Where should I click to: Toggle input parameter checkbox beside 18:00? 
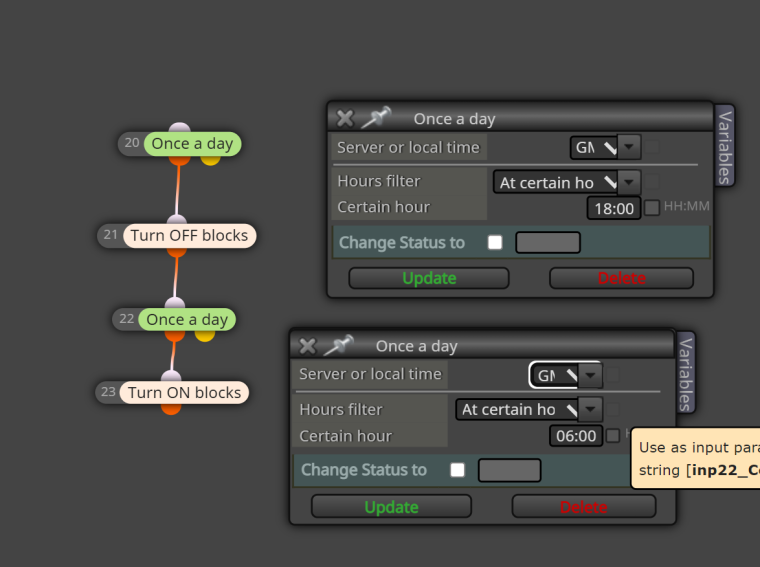click(652, 208)
